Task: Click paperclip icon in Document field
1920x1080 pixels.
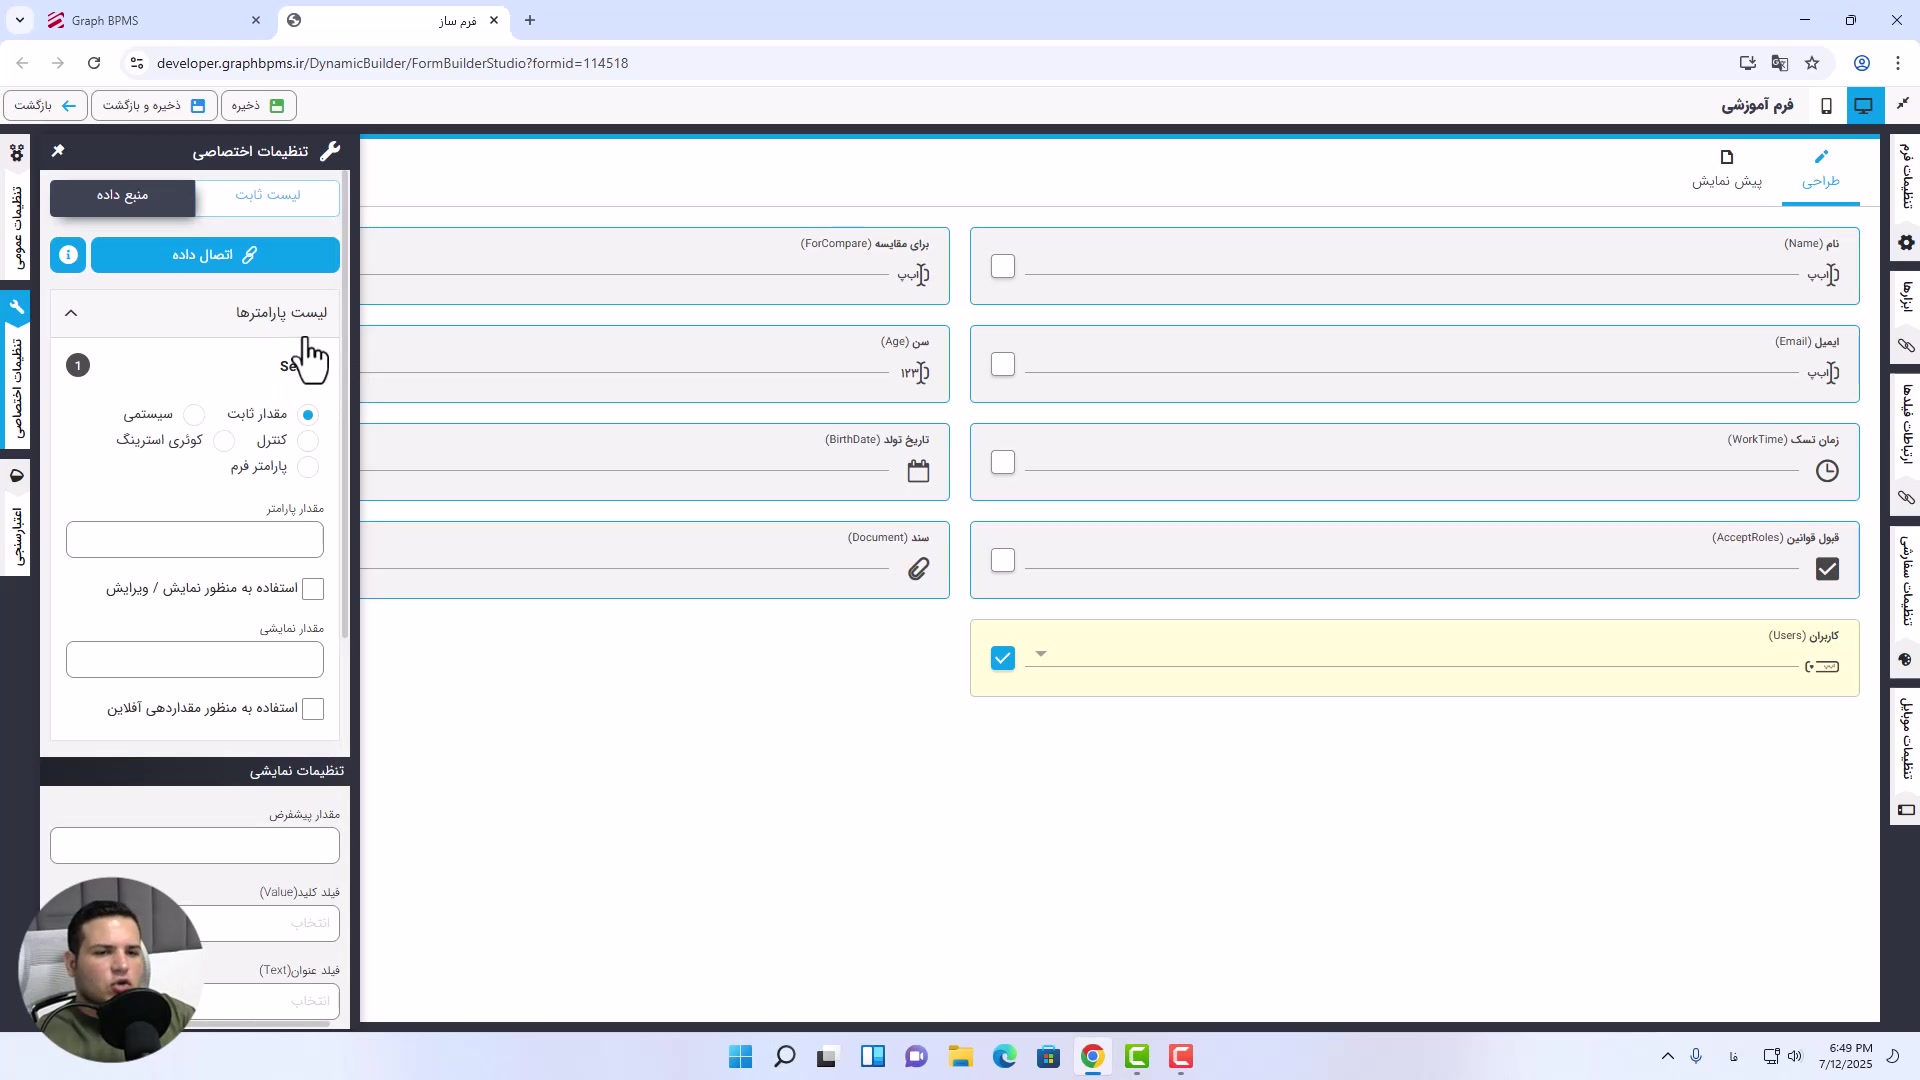Action: pyautogui.click(x=918, y=569)
